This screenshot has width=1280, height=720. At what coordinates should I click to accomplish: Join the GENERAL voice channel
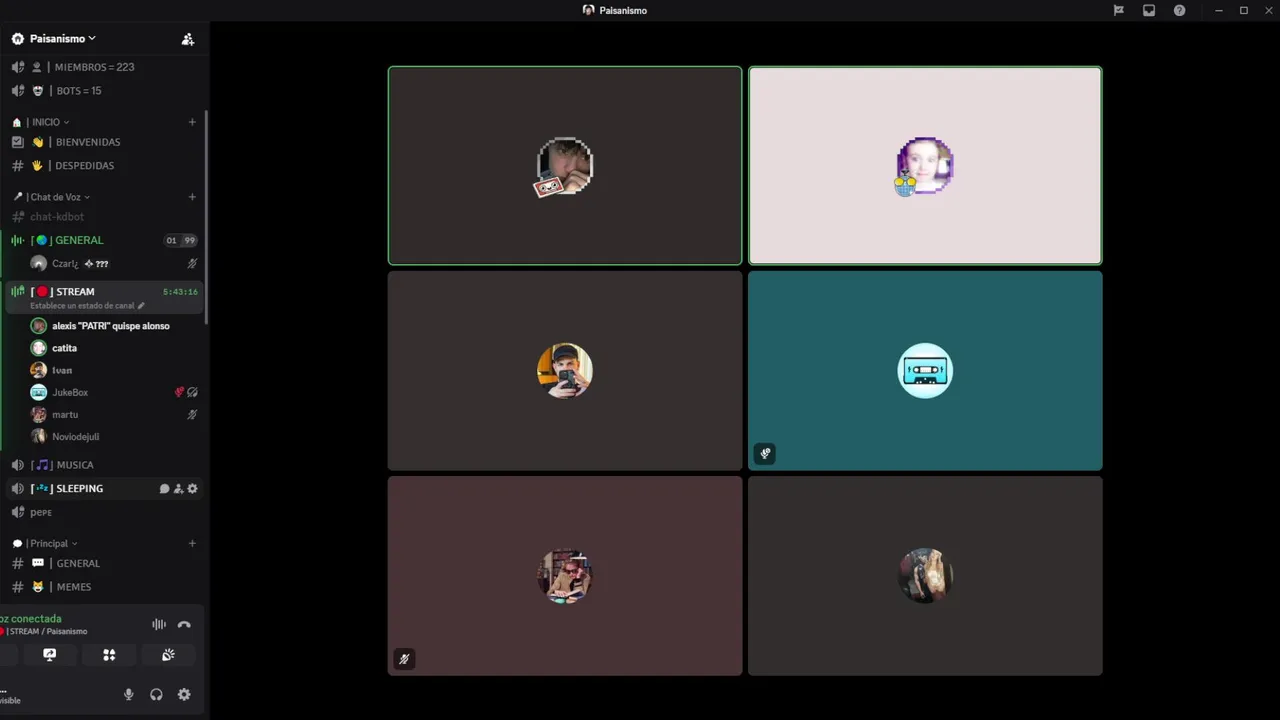pos(79,240)
